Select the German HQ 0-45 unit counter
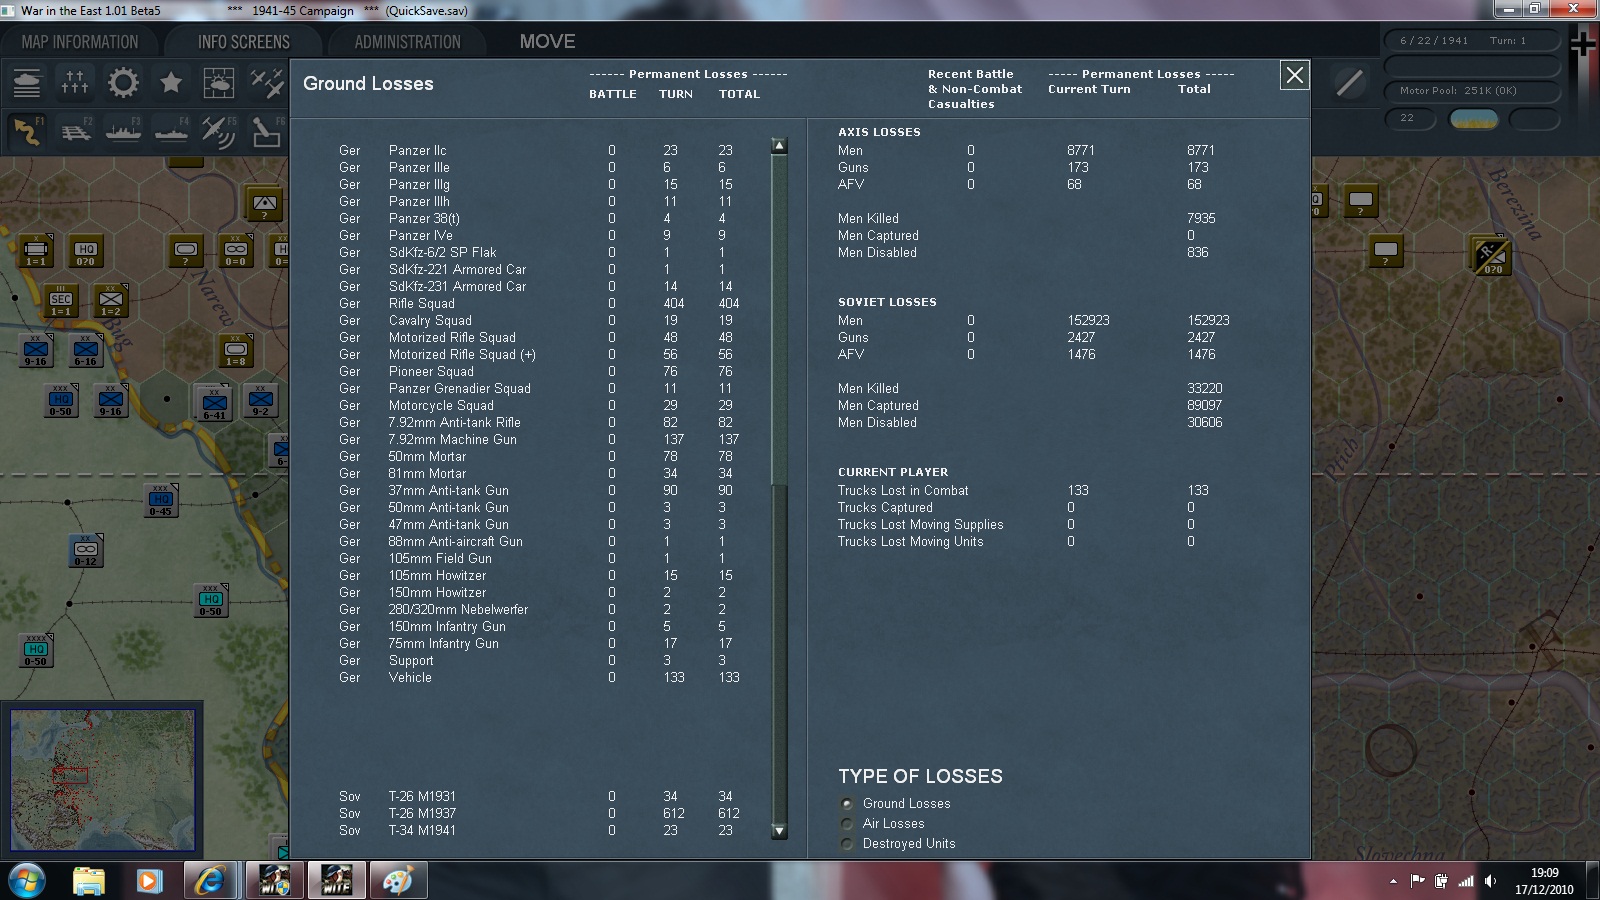The height and width of the screenshot is (900, 1600). pos(161,501)
